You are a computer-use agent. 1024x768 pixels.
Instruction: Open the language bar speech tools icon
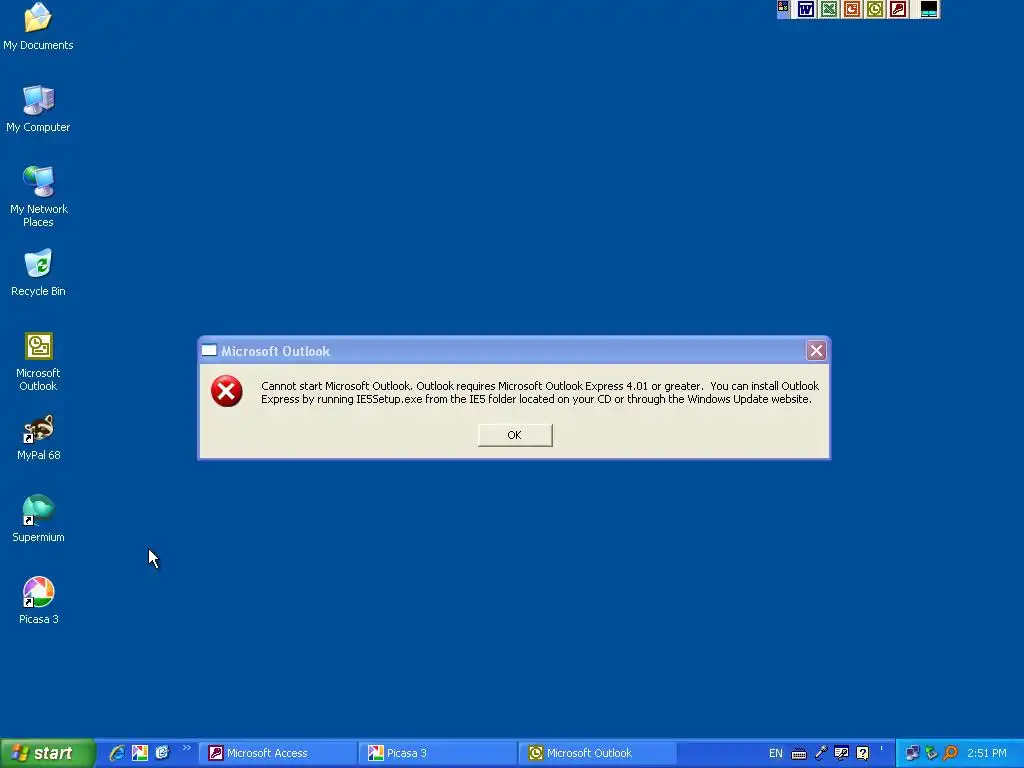point(841,754)
